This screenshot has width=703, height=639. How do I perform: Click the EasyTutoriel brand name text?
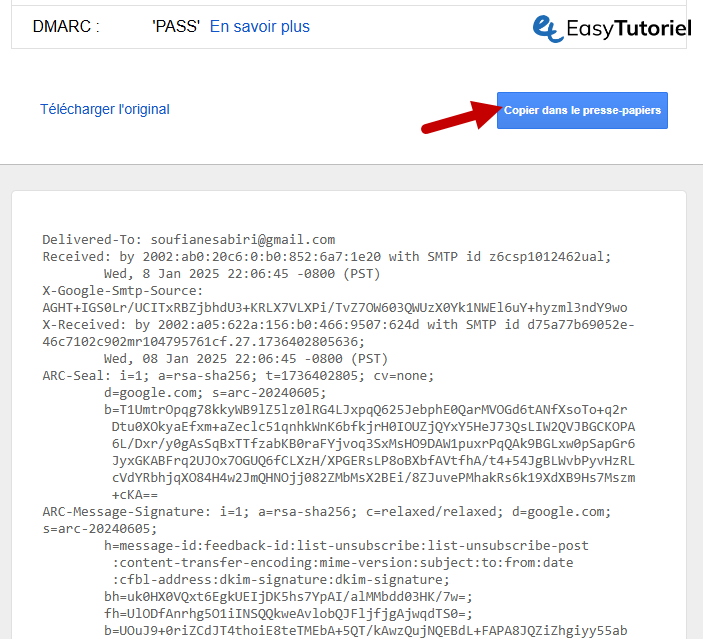coord(628,29)
